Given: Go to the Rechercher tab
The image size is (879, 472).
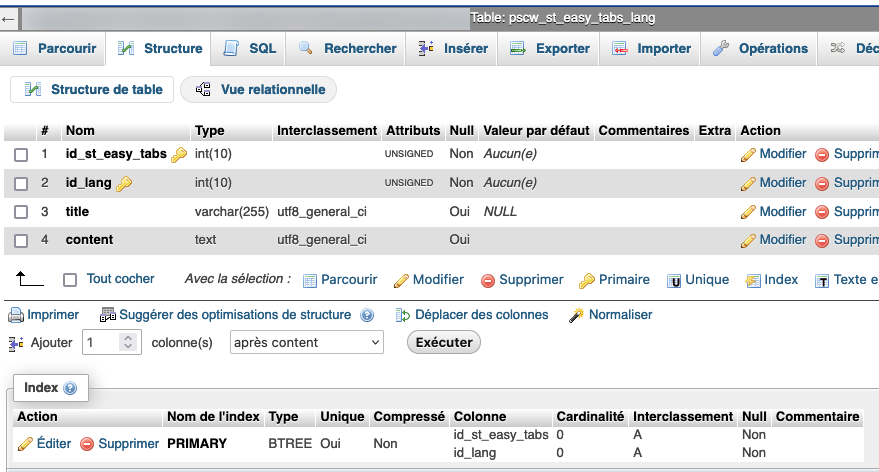Looking at the screenshot, I should pos(346,48).
